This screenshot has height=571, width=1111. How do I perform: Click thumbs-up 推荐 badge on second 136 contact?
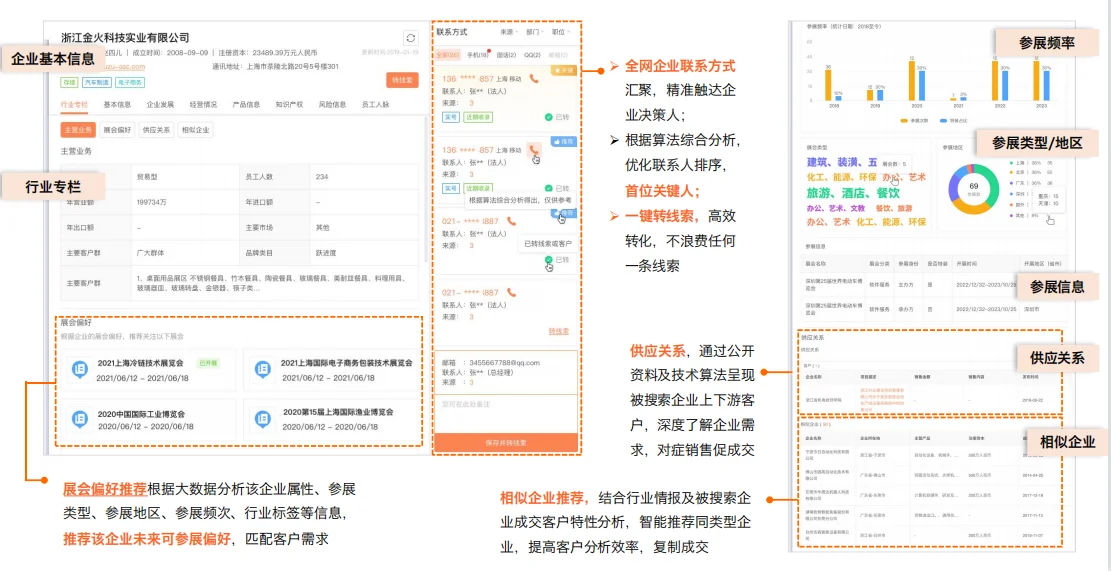563,141
